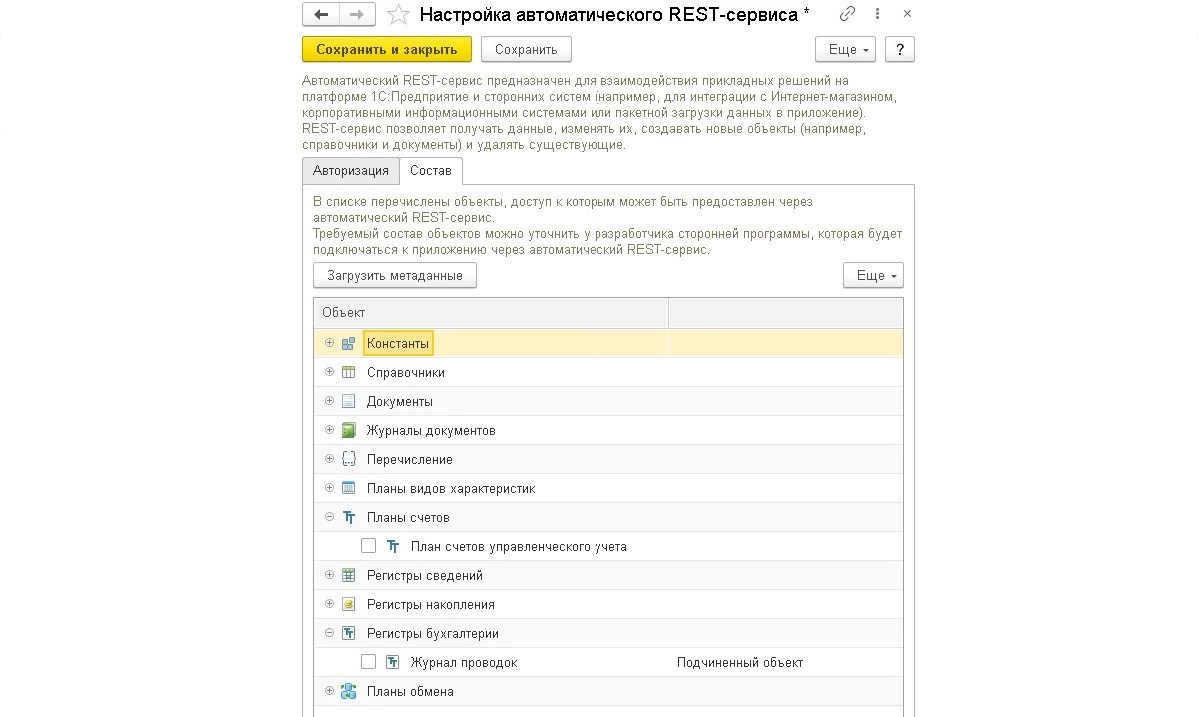
Task: Click the back navigation arrow
Action: 321,15
